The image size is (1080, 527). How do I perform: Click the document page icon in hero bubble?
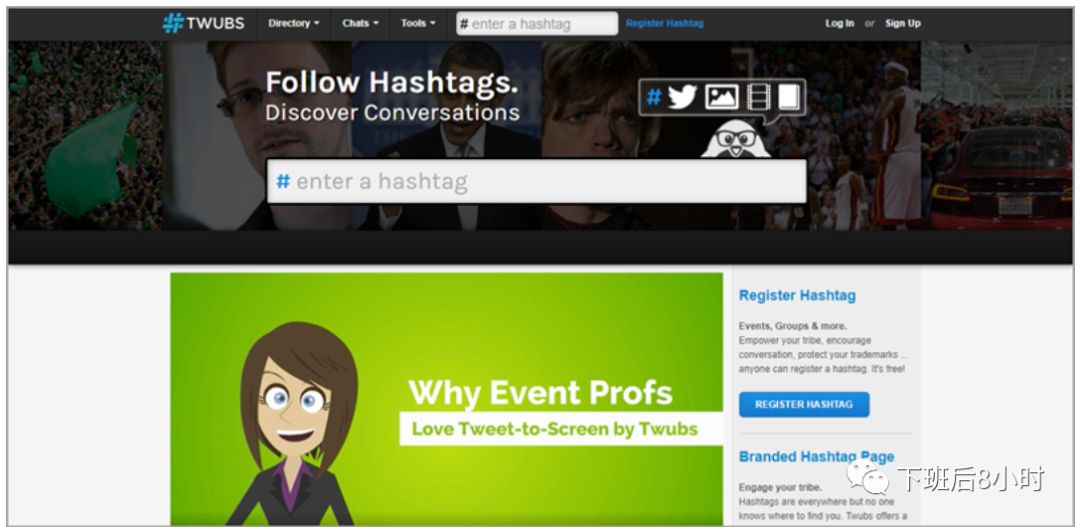click(x=789, y=97)
